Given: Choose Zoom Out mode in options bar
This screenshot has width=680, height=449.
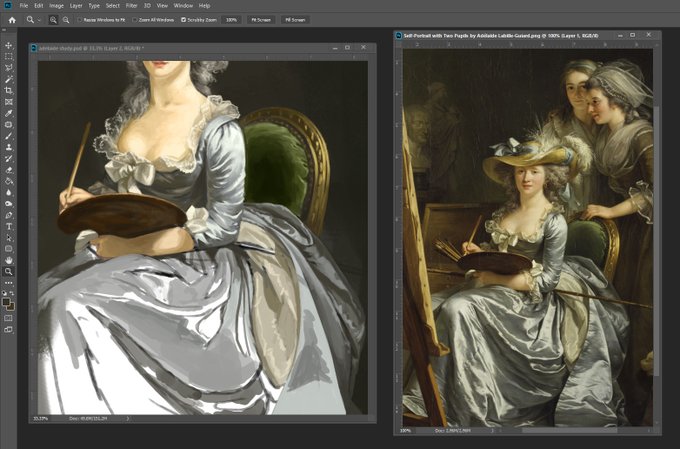Looking at the screenshot, I should point(66,20).
